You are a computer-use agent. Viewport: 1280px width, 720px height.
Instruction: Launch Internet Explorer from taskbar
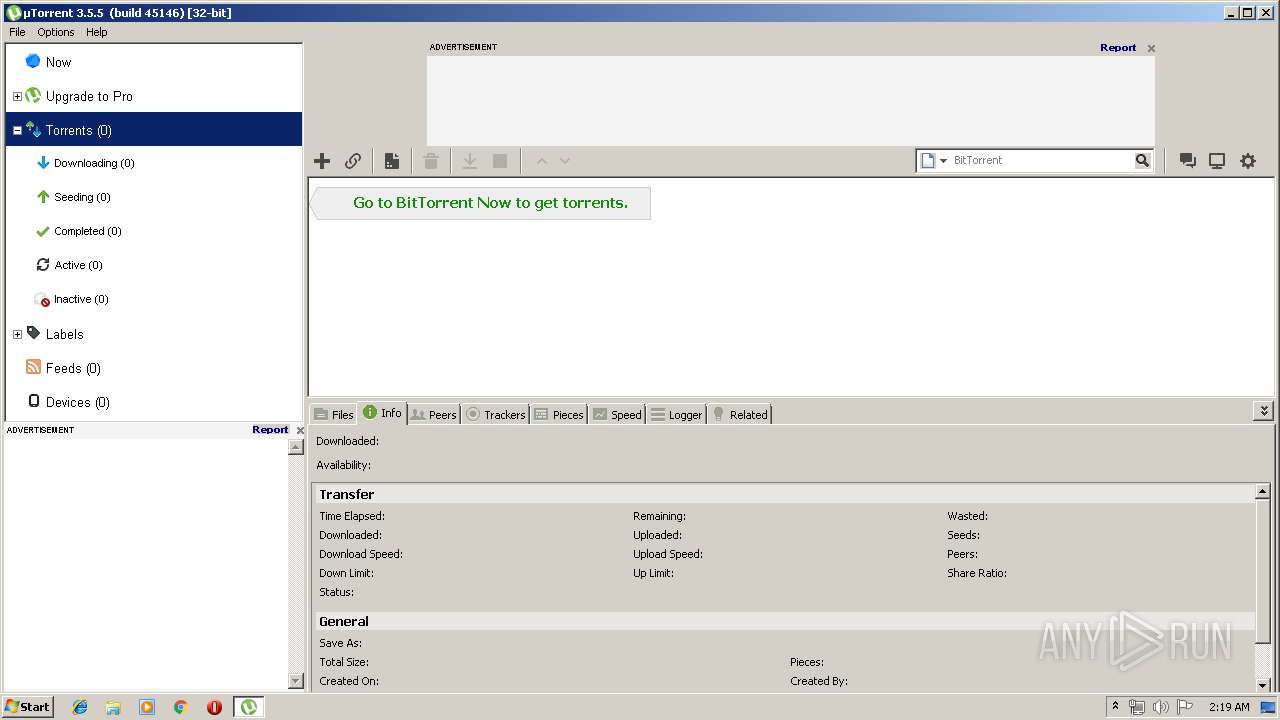point(80,707)
